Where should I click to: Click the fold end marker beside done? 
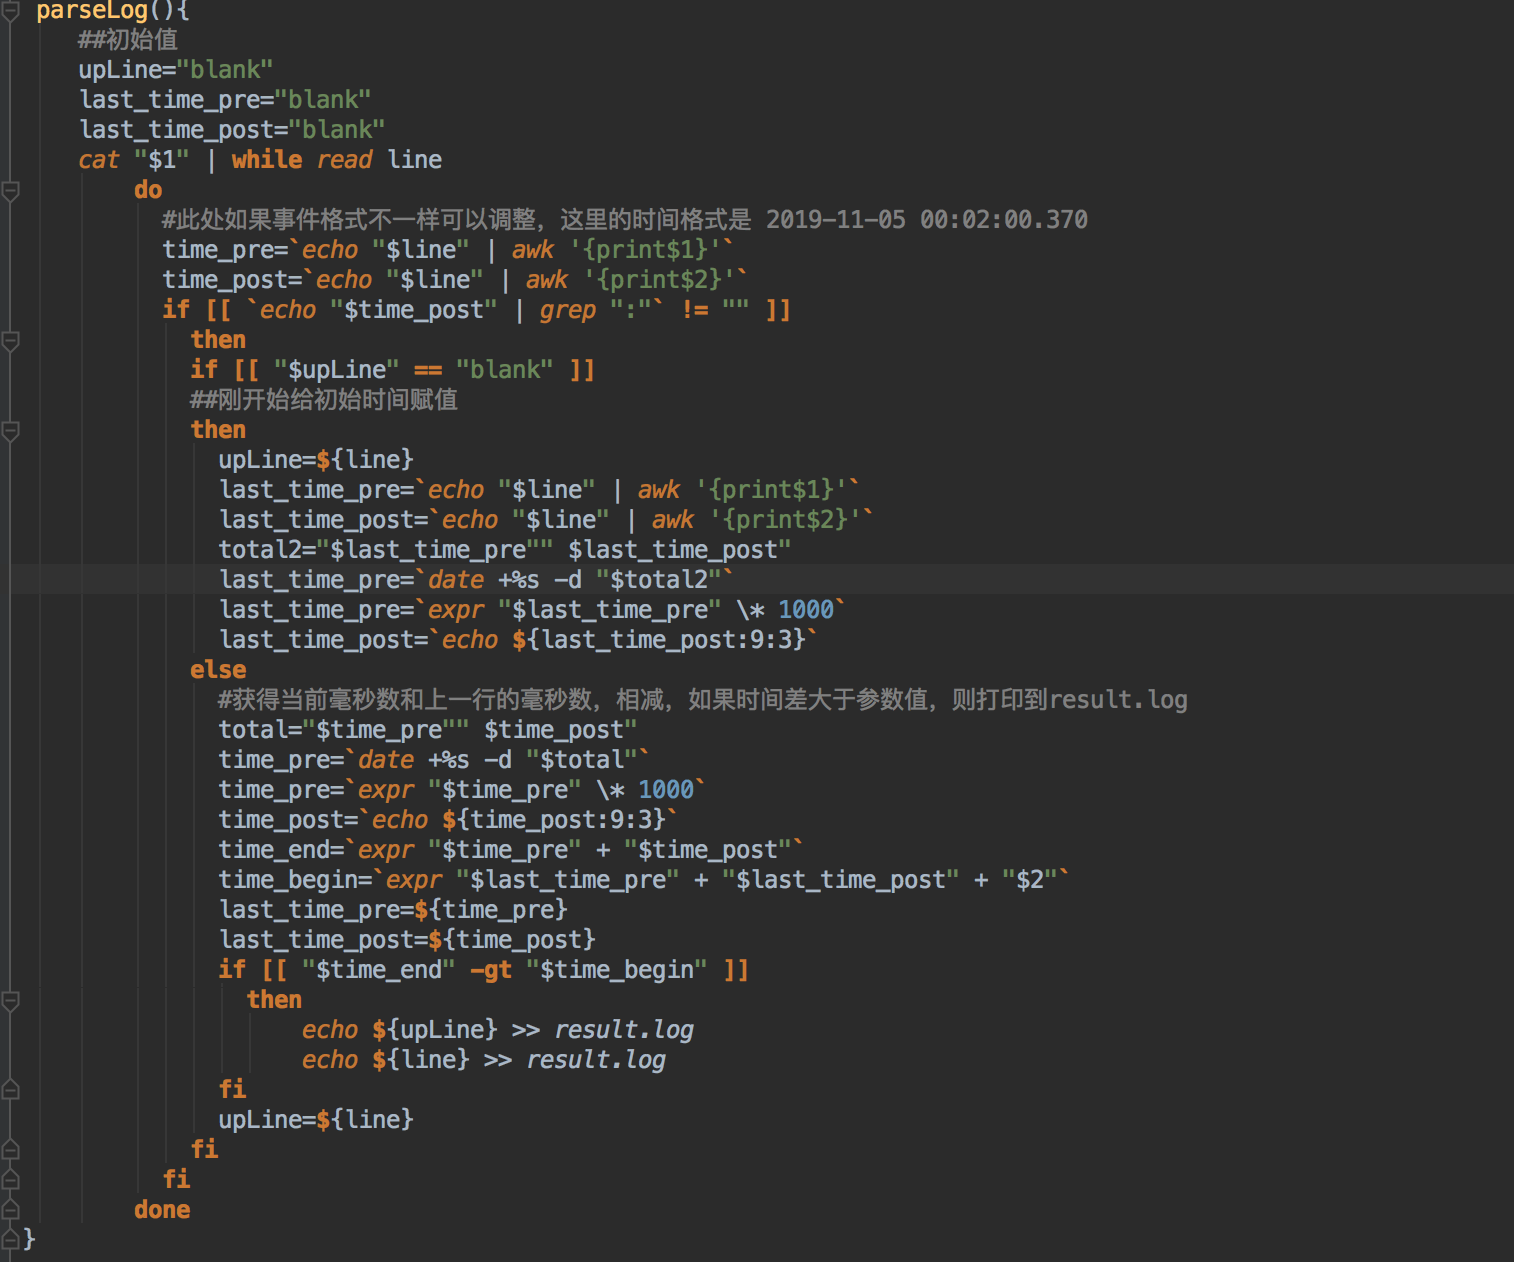[x=10, y=1210]
